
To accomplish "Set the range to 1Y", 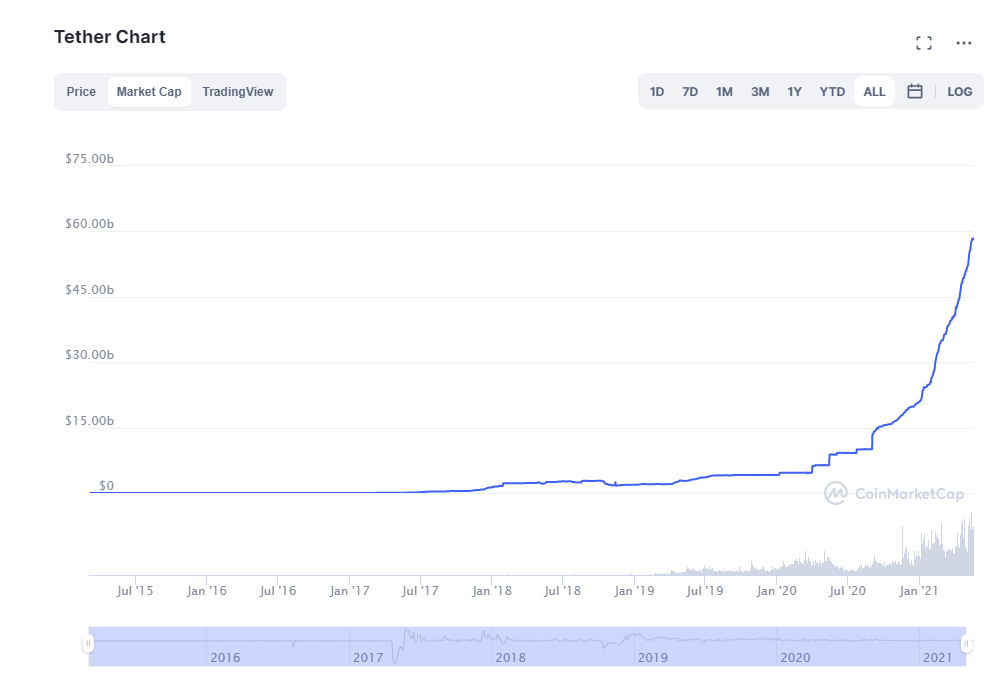I will (794, 92).
